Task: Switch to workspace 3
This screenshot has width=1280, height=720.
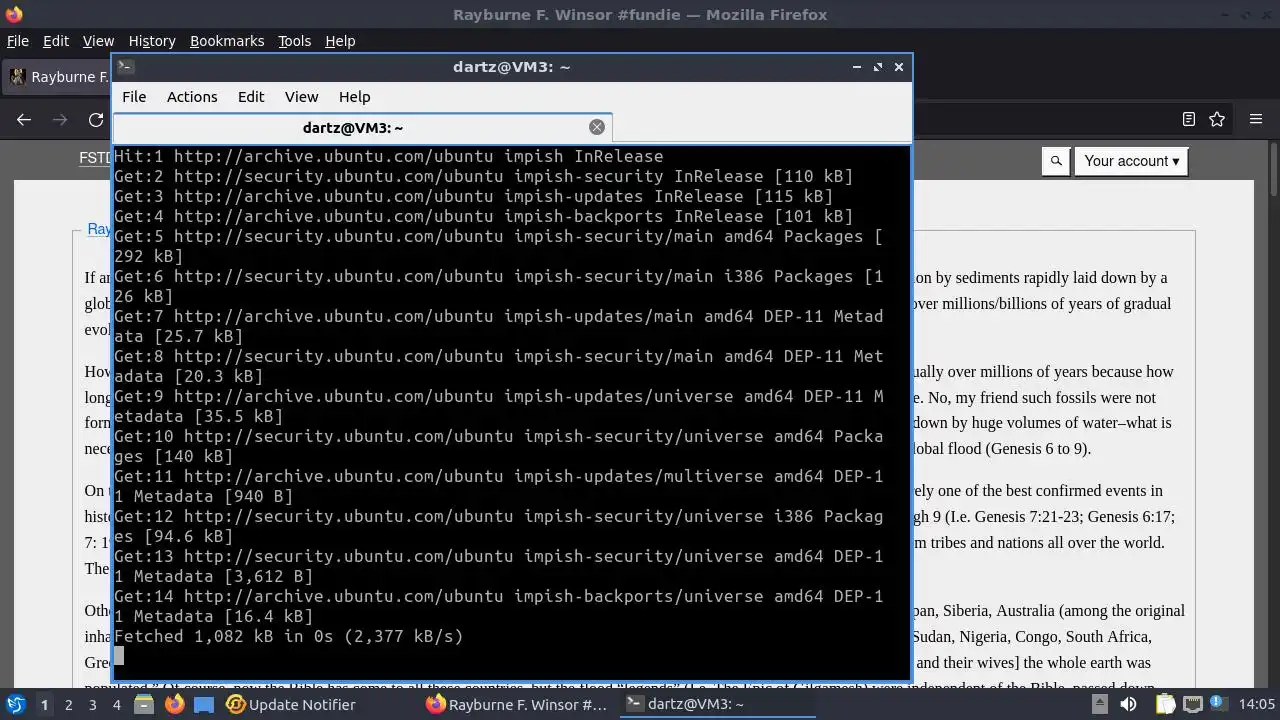Action: click(x=92, y=704)
